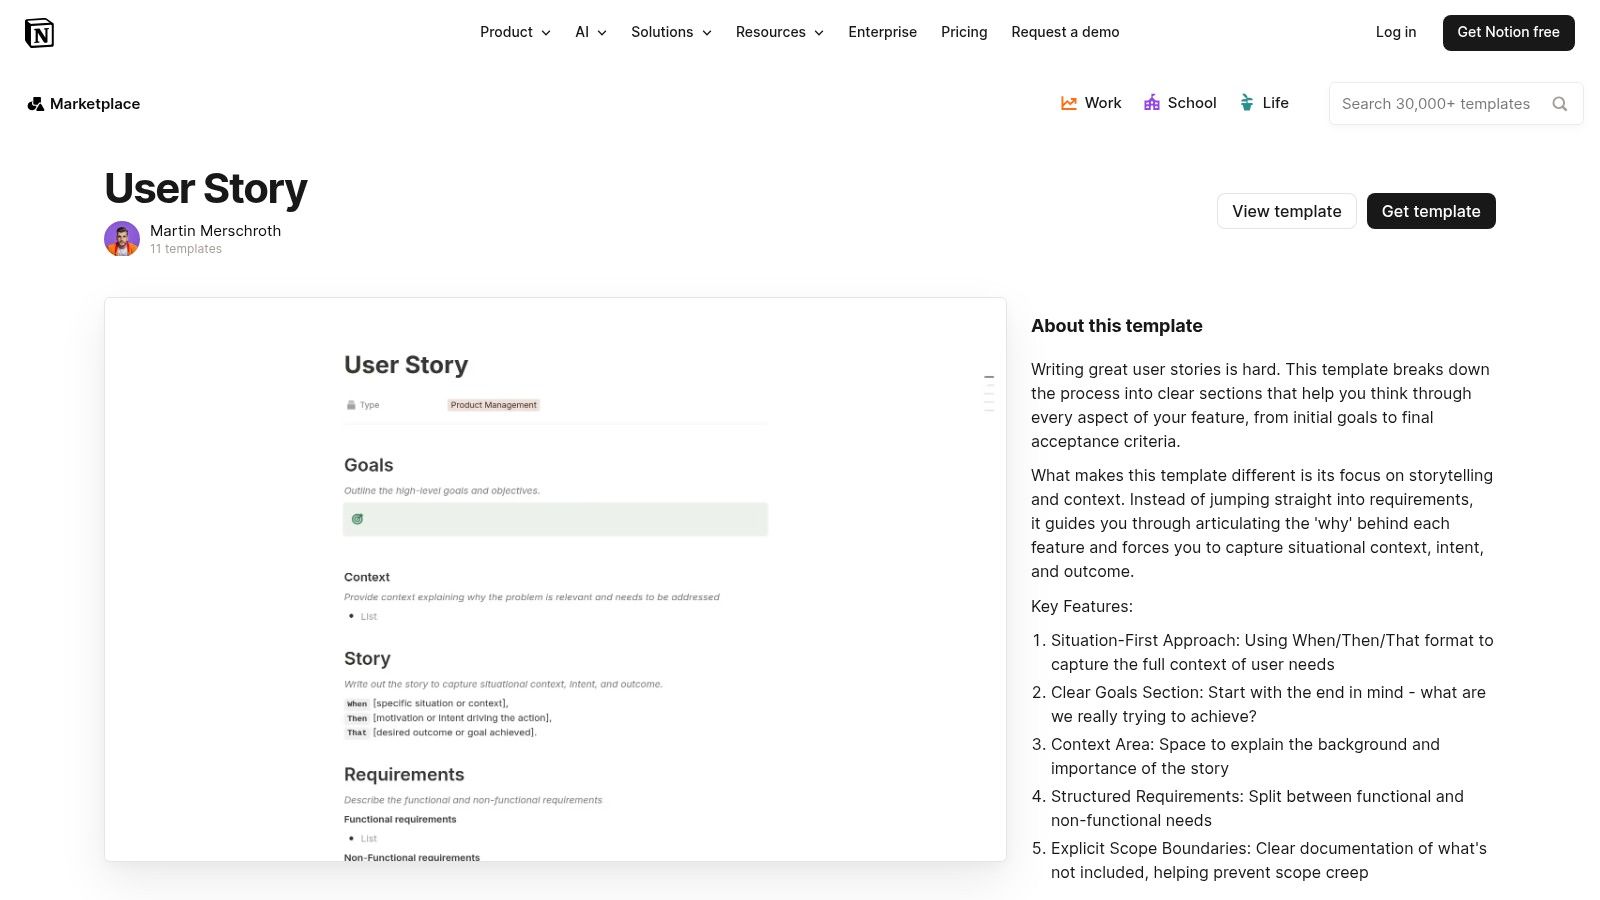Select the School templates category icon

tap(1152, 102)
